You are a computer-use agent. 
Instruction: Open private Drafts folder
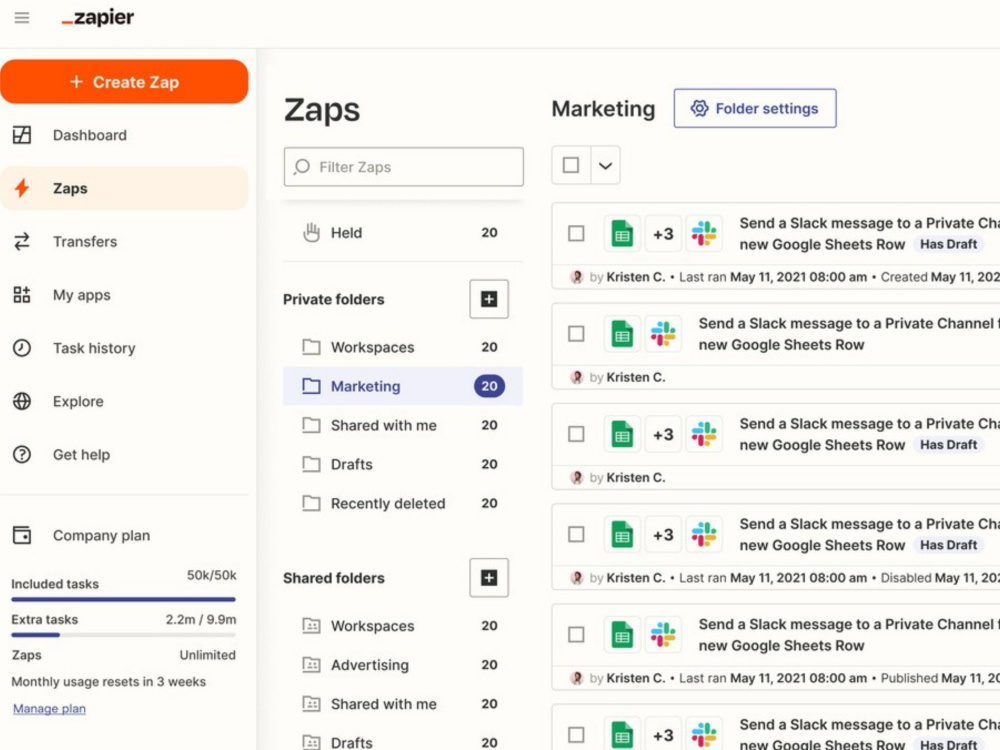[402, 464]
